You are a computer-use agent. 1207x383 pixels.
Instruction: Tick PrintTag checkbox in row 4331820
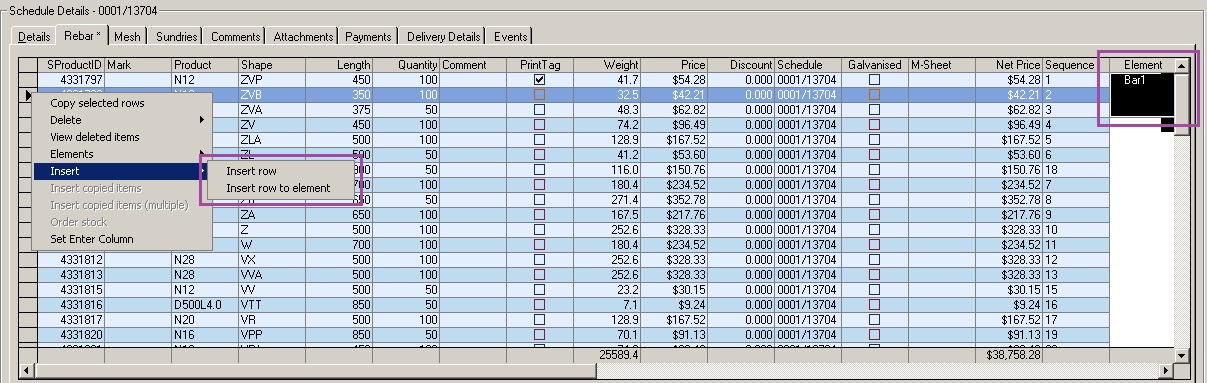(x=540, y=334)
